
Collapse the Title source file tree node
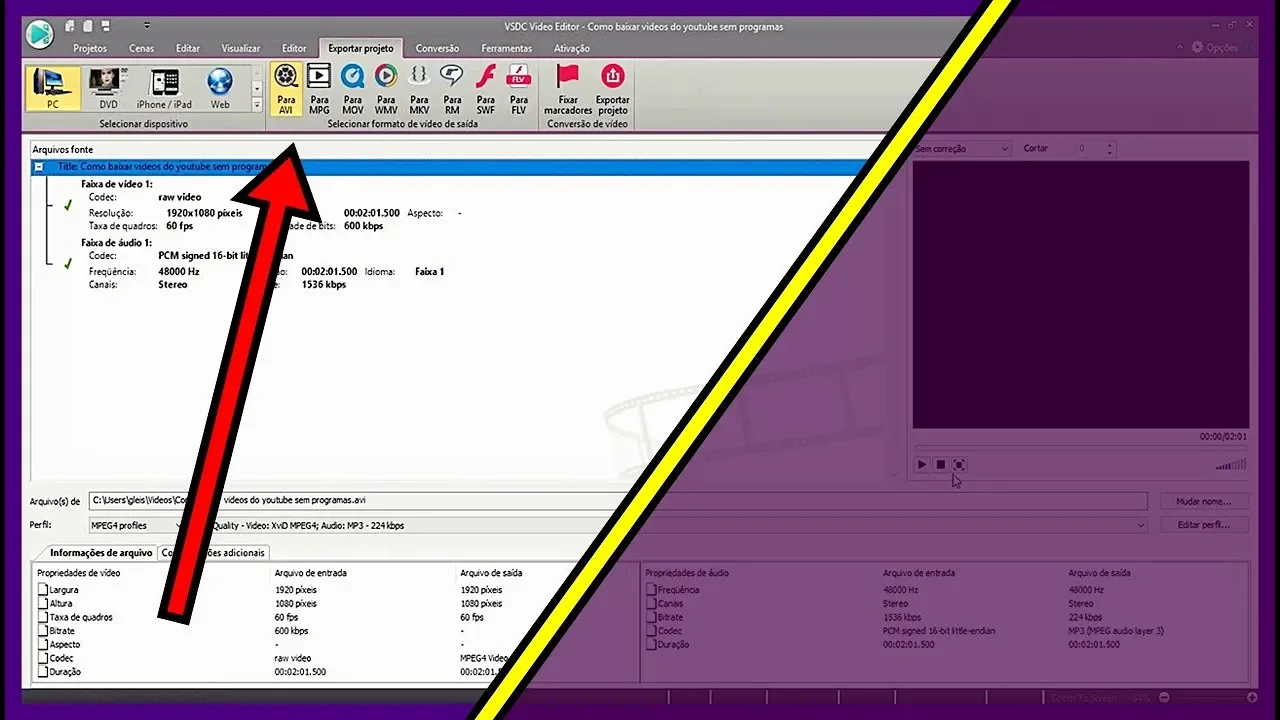39,167
